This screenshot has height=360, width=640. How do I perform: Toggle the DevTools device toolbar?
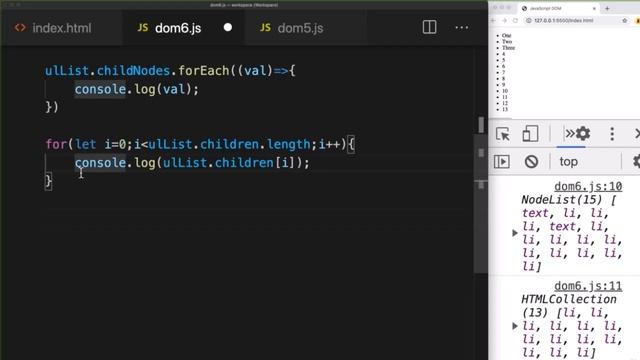tap(530, 134)
